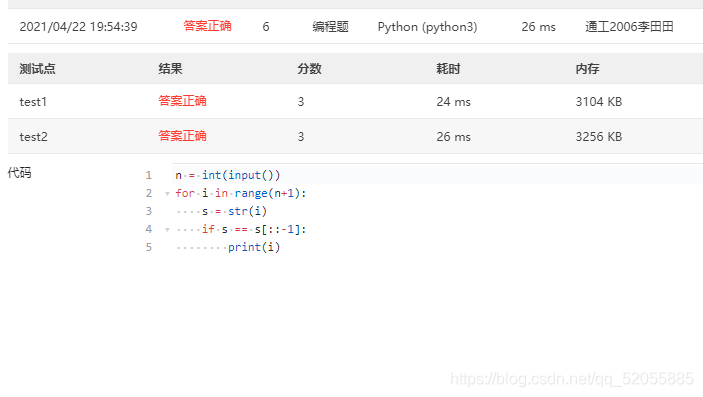Collapse the for loop fold arrow on line 2
This screenshot has width=703, height=397.
click(x=167, y=194)
